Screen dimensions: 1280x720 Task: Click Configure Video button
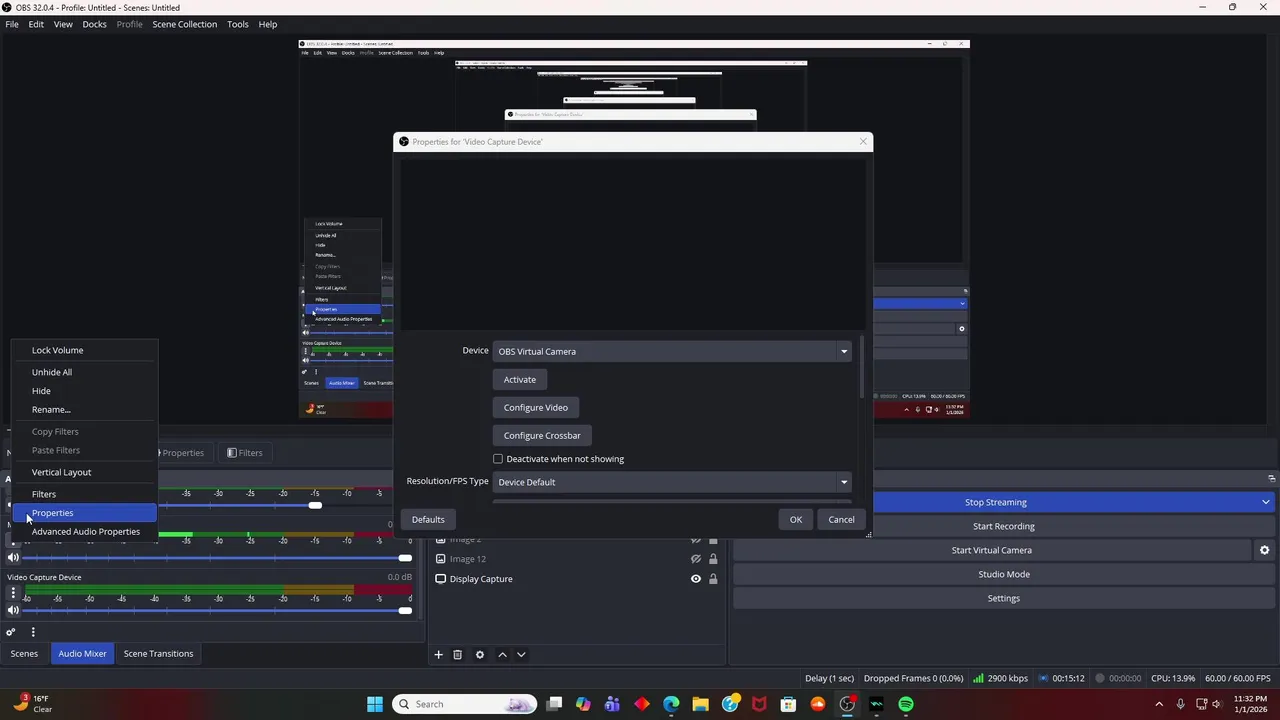[x=536, y=408]
